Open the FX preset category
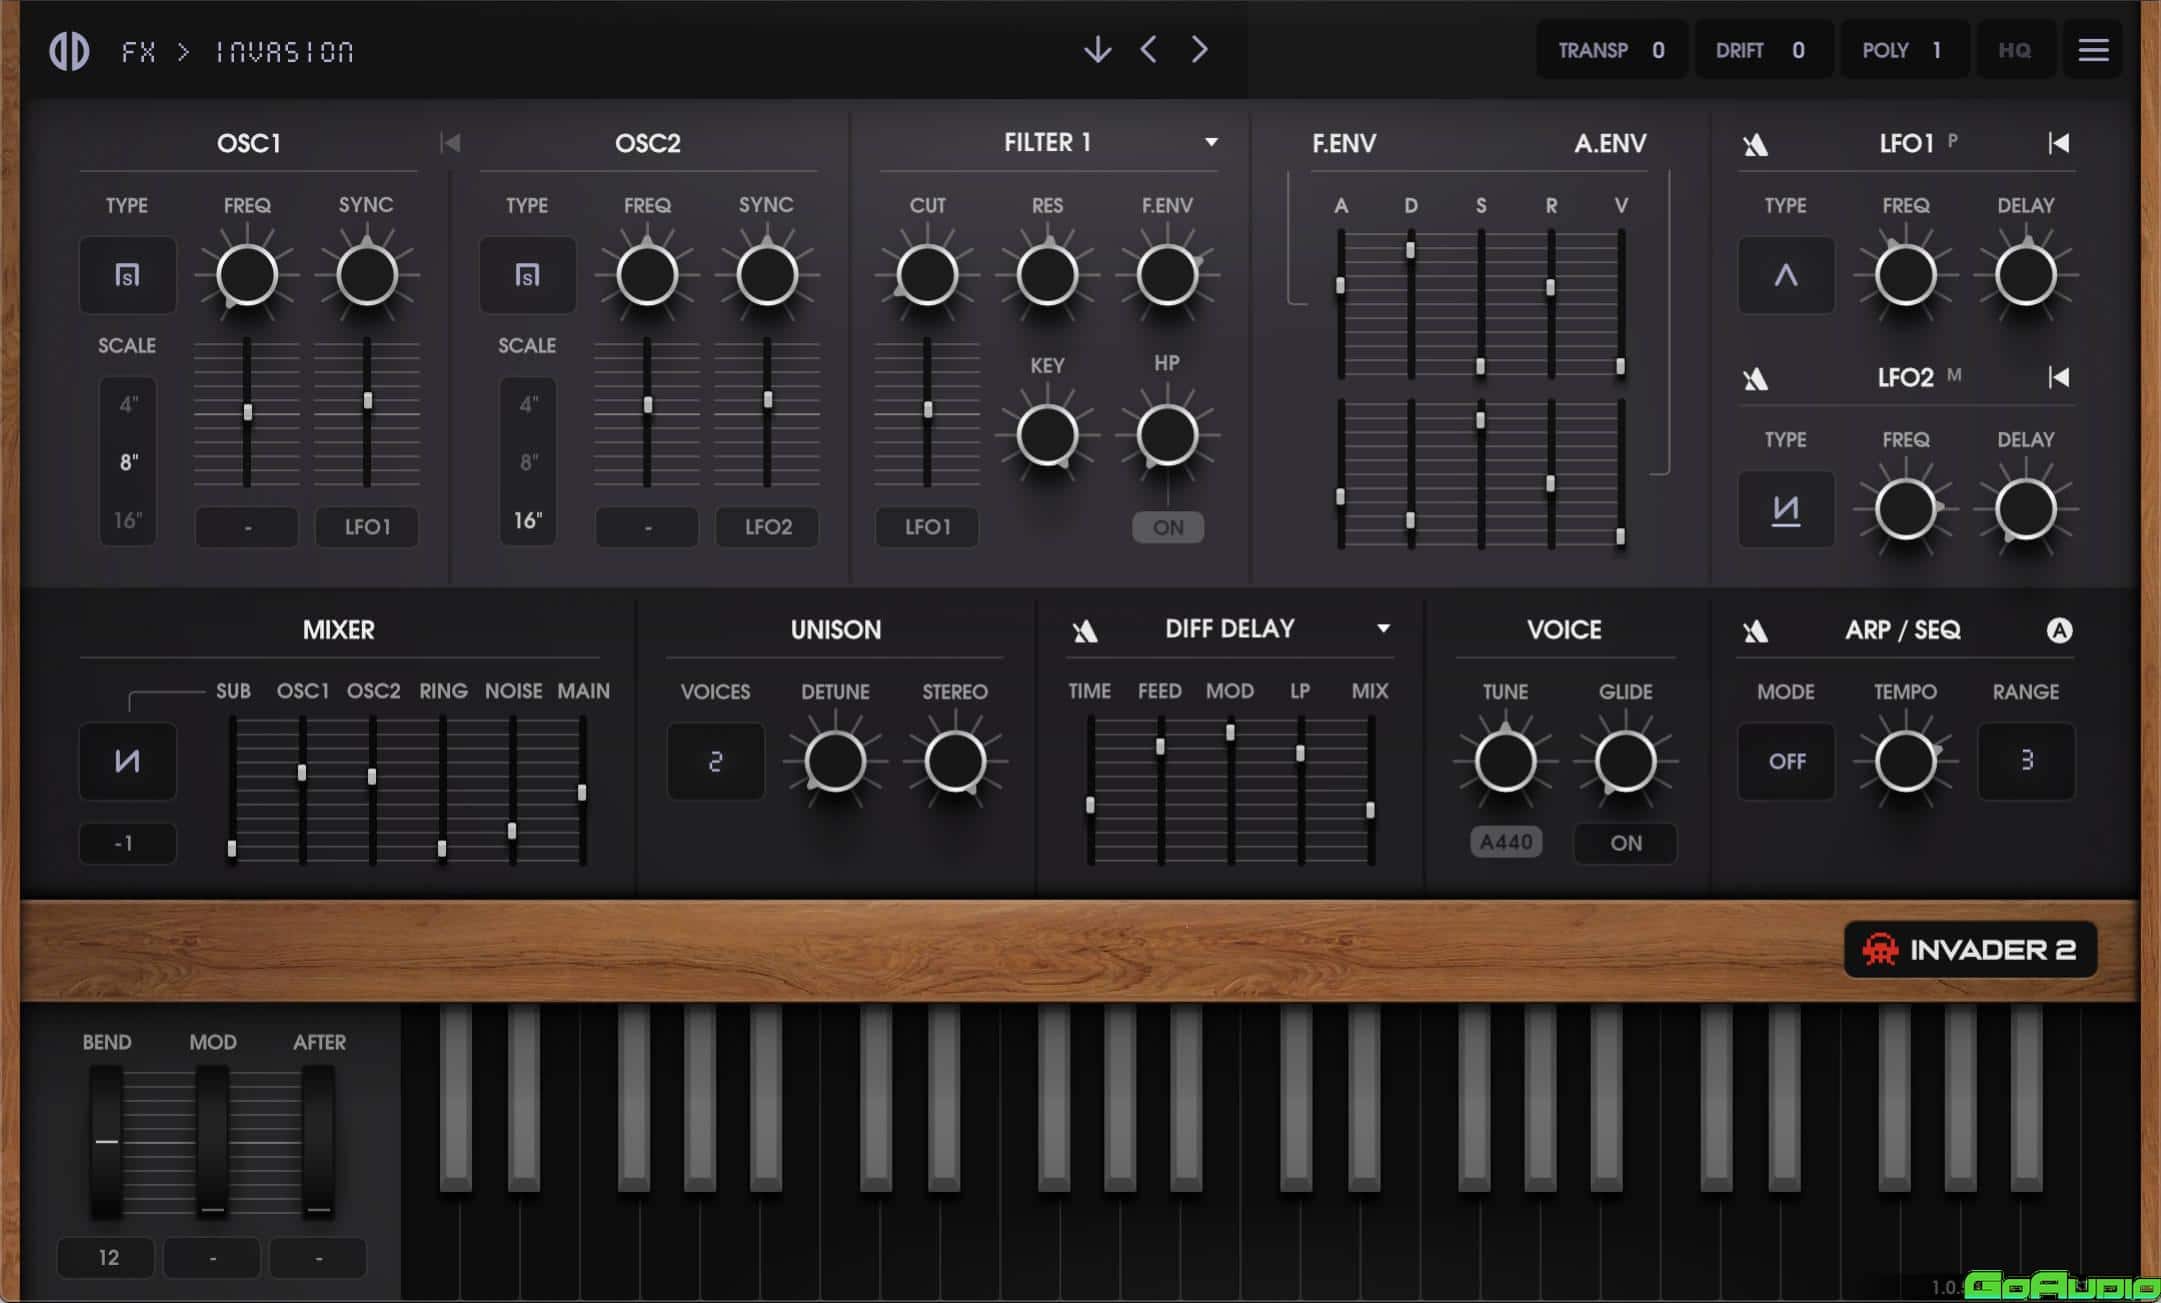 (x=139, y=51)
